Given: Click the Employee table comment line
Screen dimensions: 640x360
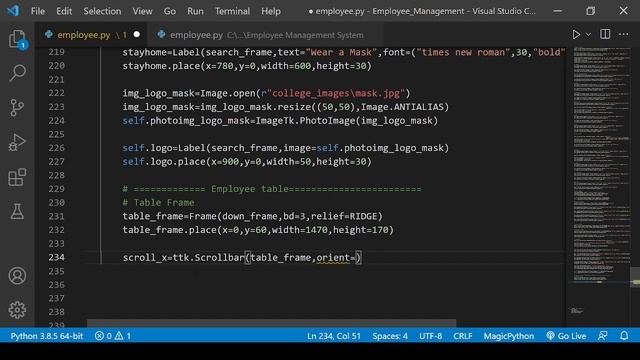Looking at the screenshot, I should pyautogui.click(x=272, y=189).
